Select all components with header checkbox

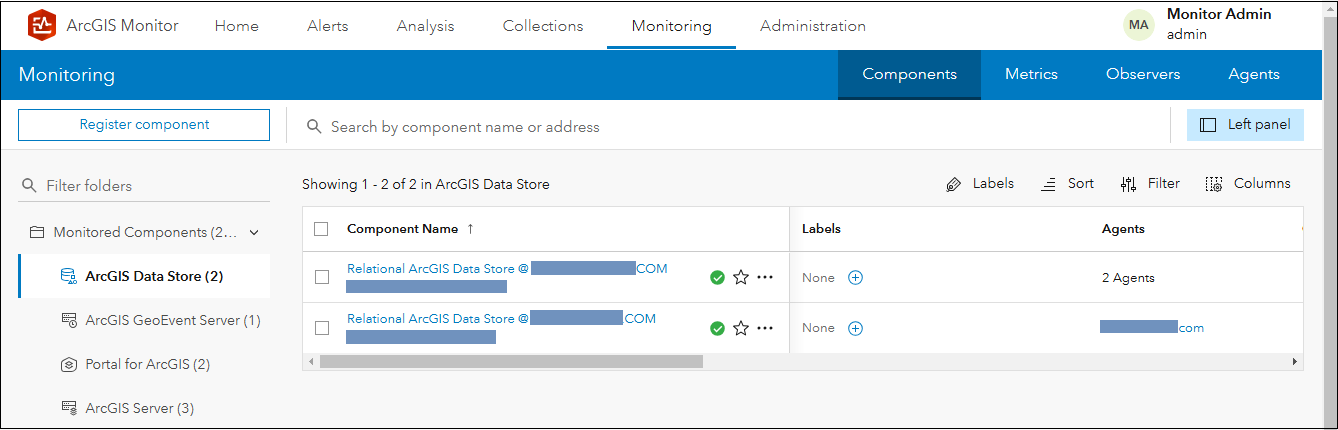pos(321,229)
